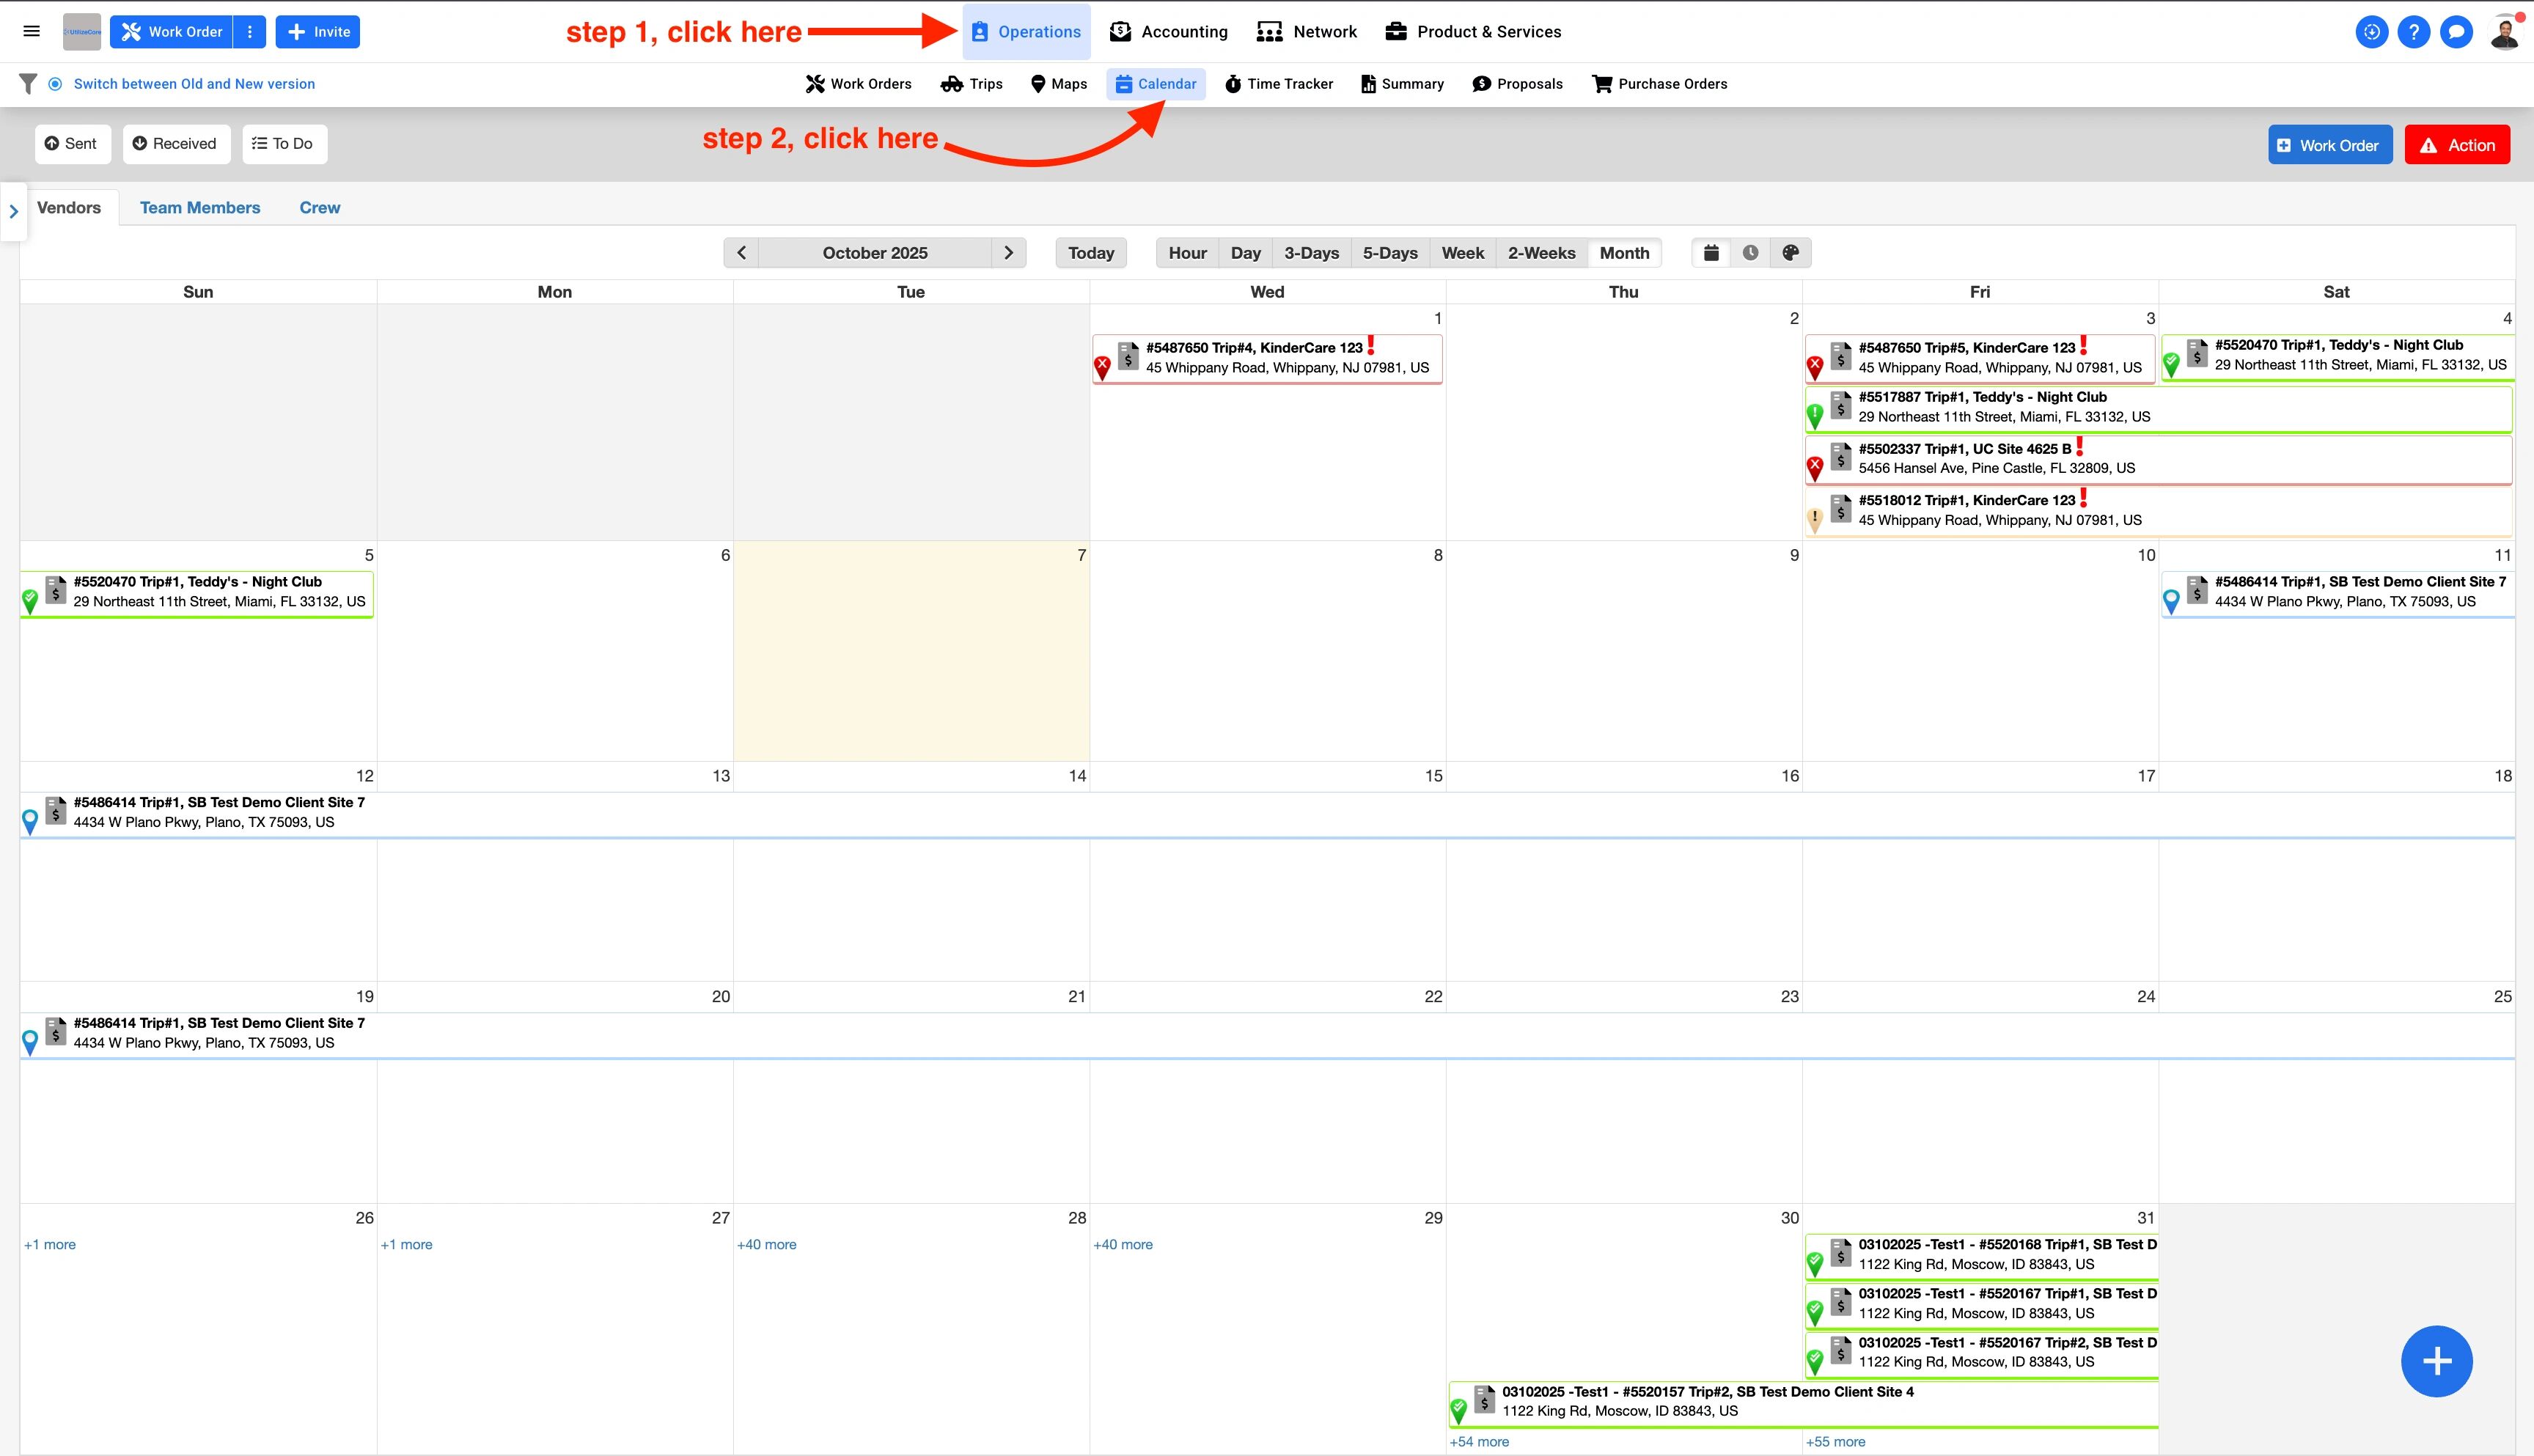Click the Today button
Image resolution: width=2534 pixels, height=1456 pixels.
[x=1090, y=253]
